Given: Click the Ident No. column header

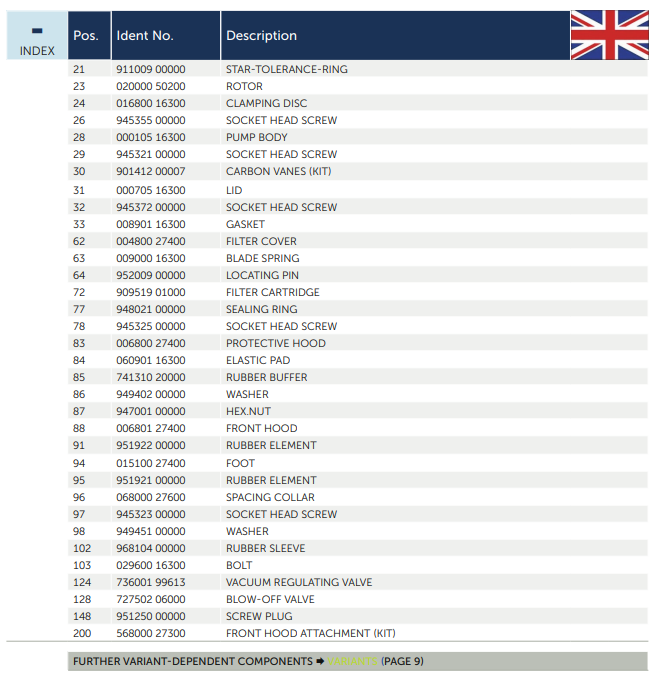Looking at the screenshot, I should [145, 36].
